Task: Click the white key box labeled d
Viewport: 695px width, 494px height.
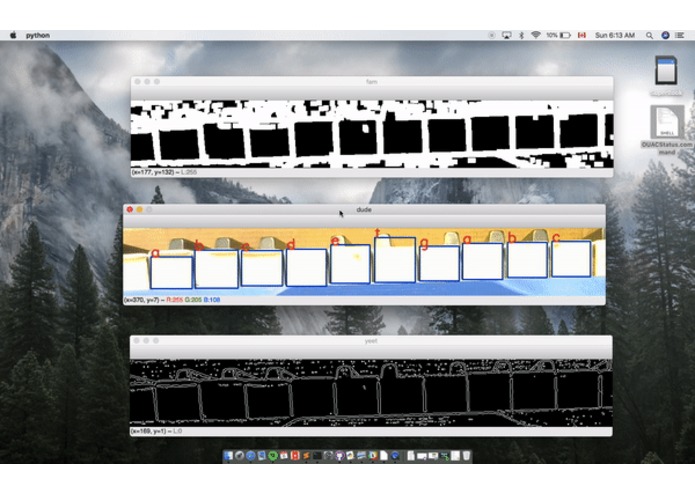Action: 306,268
